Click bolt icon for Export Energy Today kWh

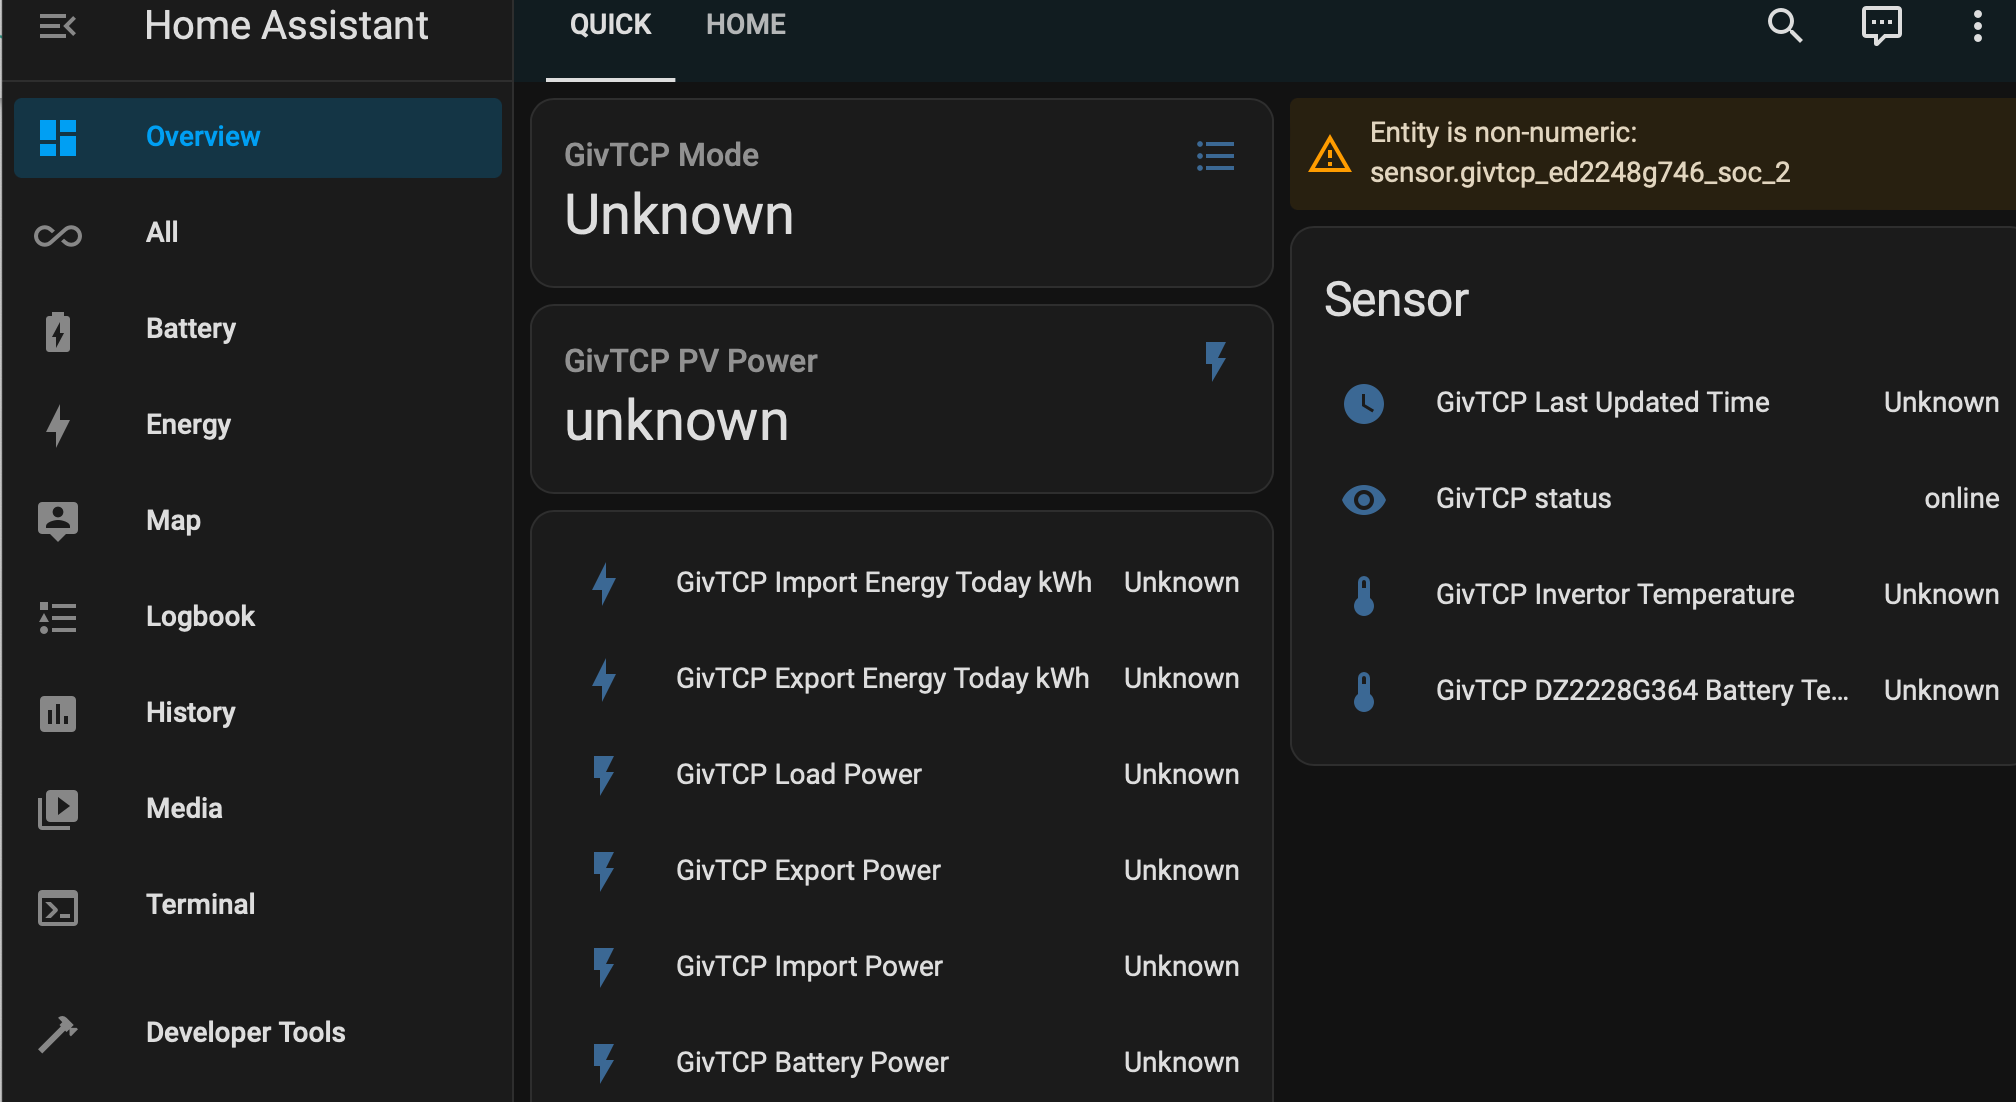pyautogui.click(x=603, y=679)
